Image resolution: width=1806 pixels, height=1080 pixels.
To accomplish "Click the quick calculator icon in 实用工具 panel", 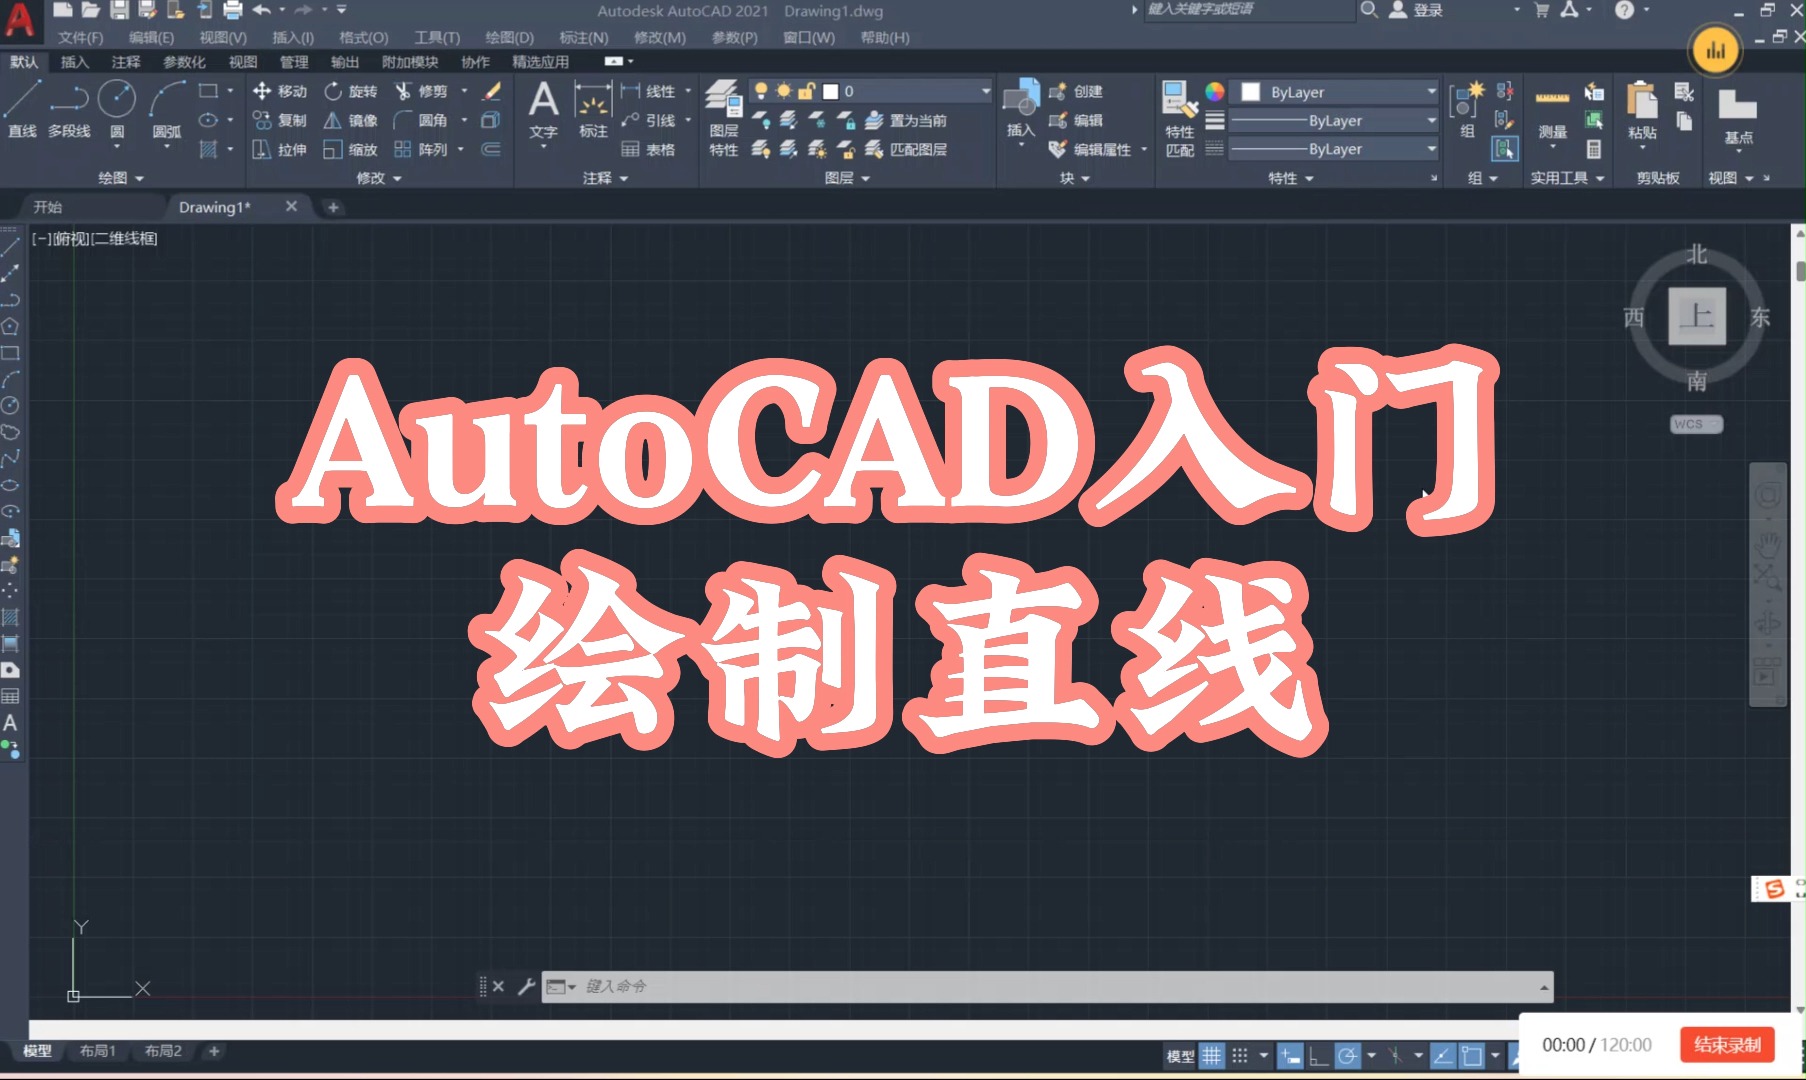I will (x=1594, y=149).
